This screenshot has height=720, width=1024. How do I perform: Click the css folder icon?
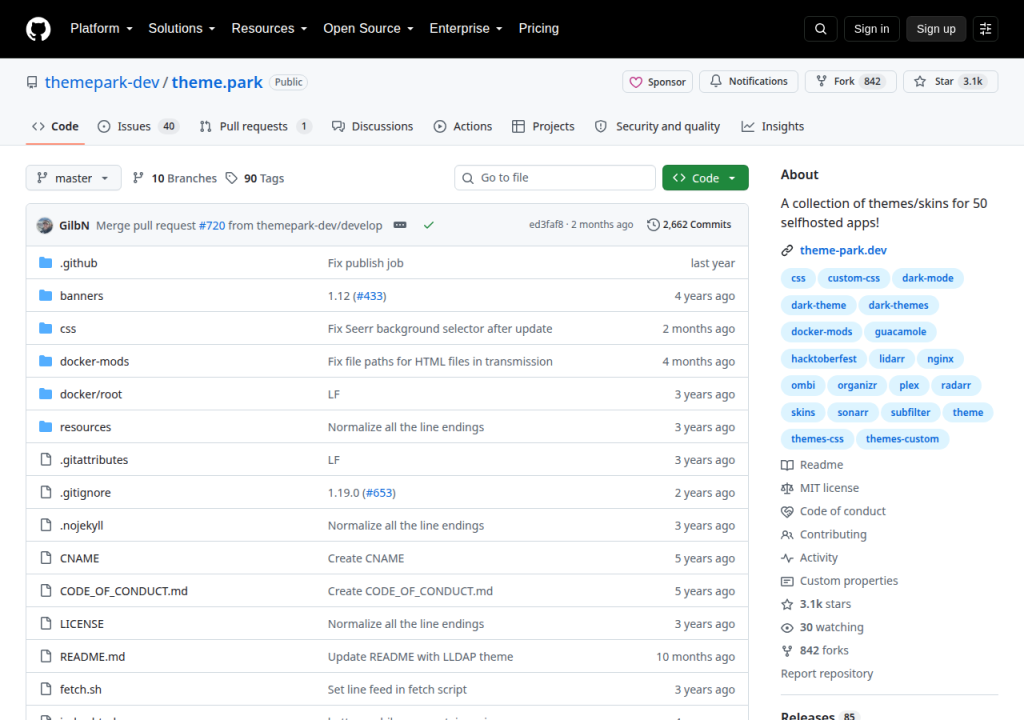(x=45, y=328)
